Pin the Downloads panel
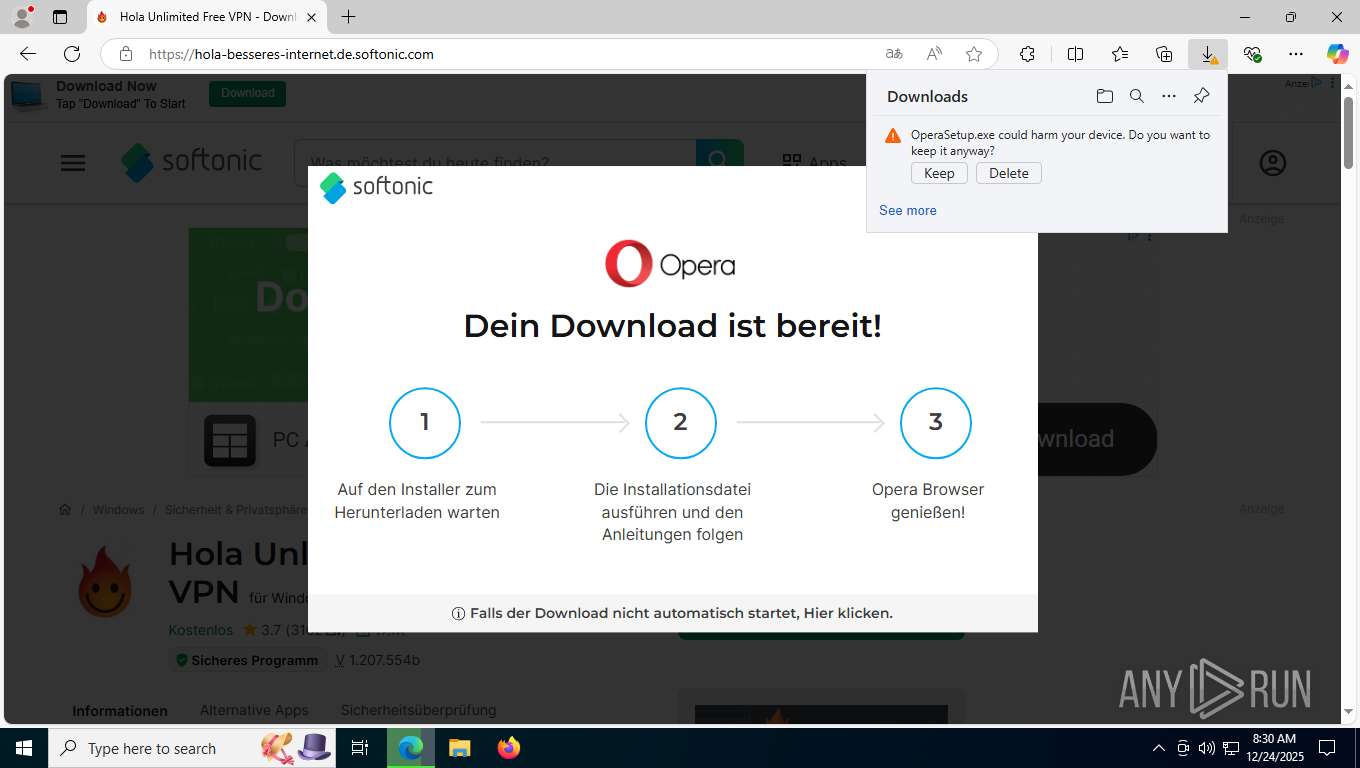 coord(1202,96)
